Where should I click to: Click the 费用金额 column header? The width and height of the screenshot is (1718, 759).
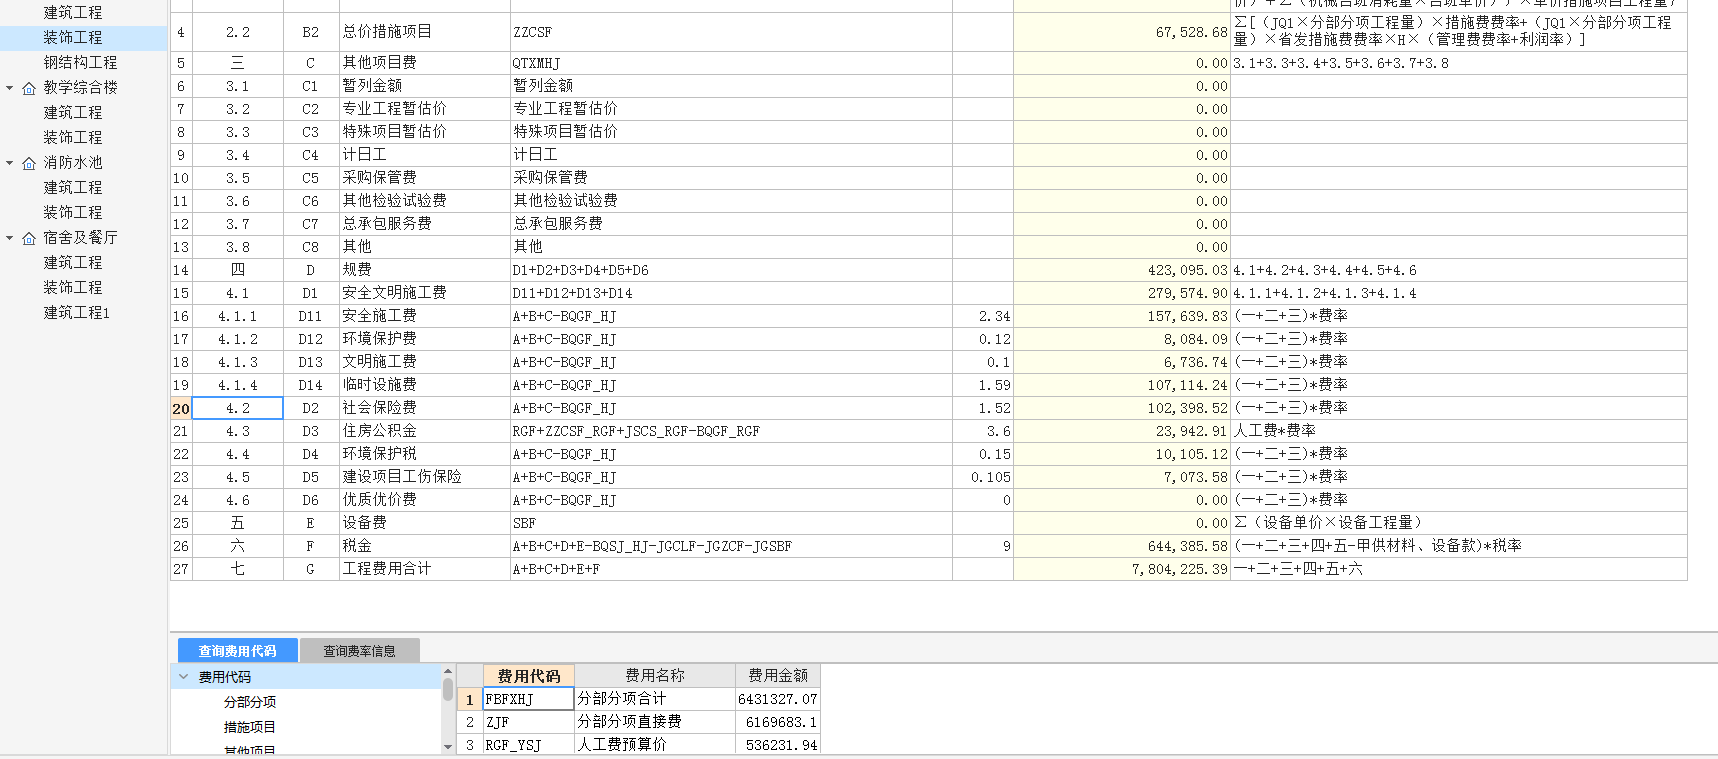778,676
